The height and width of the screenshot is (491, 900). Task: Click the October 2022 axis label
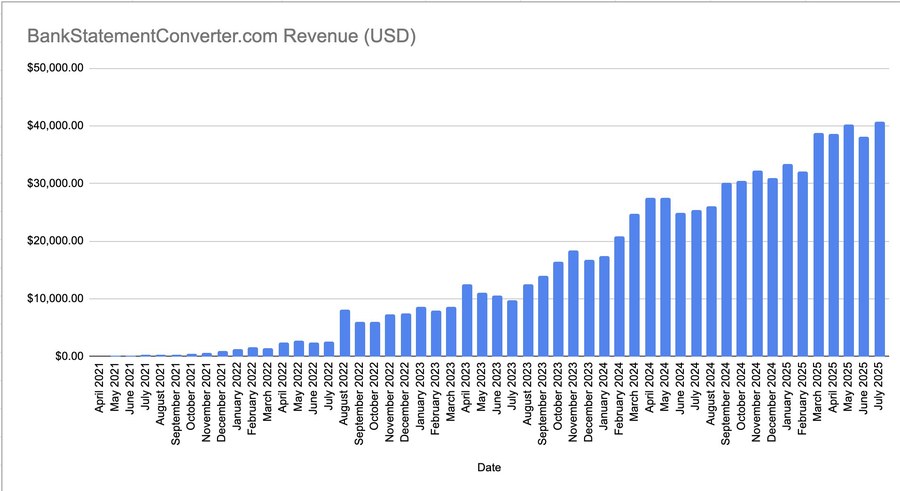pyautogui.click(x=375, y=396)
